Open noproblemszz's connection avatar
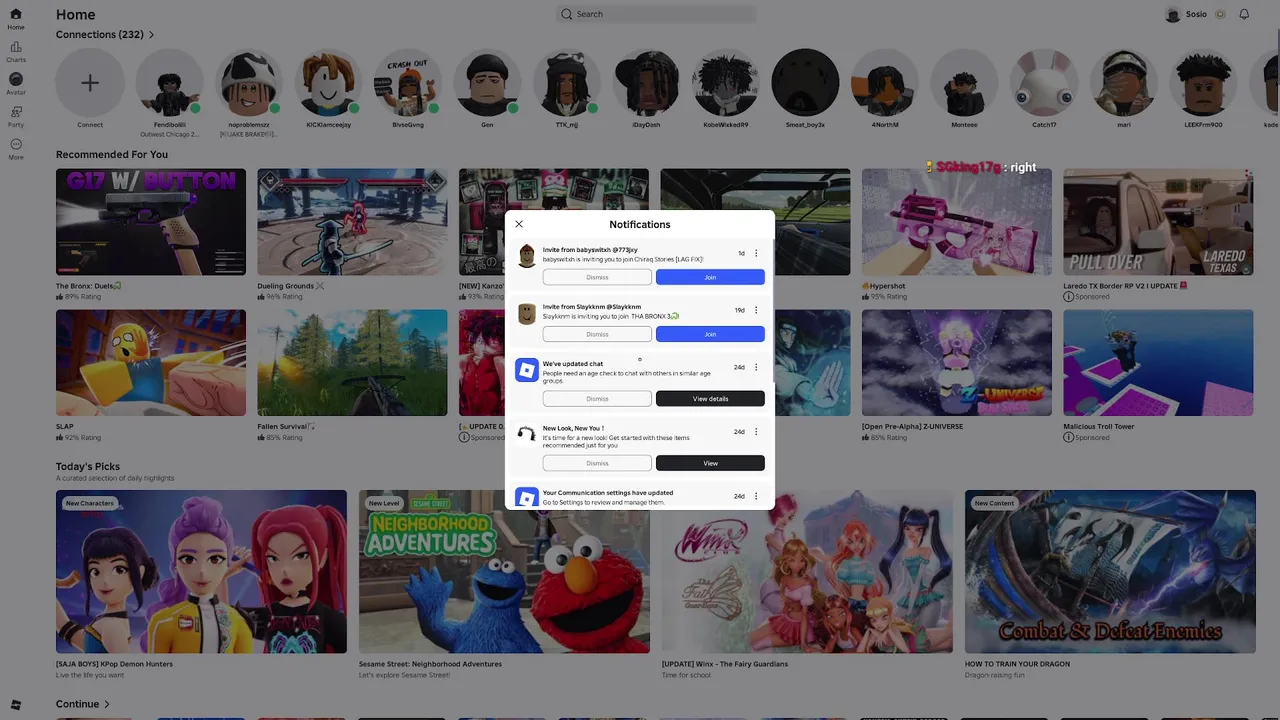 249,83
